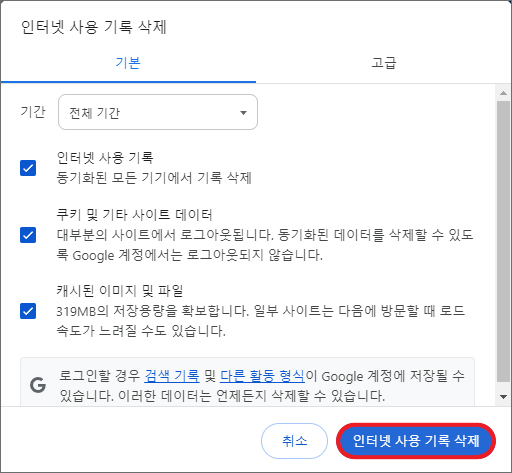The height and width of the screenshot is (473, 512).
Task: Click the vertical scrollbar thumb
Action: tap(503, 242)
